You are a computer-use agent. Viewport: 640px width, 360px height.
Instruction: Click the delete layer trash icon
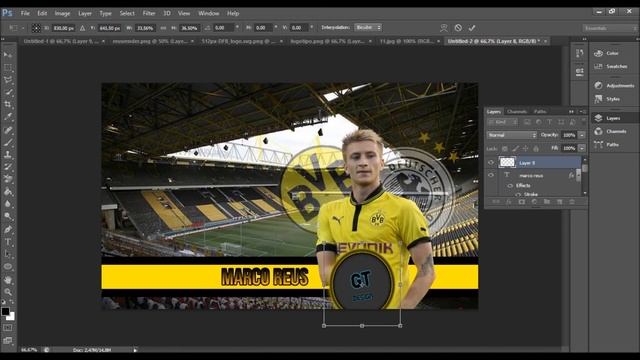coord(572,202)
